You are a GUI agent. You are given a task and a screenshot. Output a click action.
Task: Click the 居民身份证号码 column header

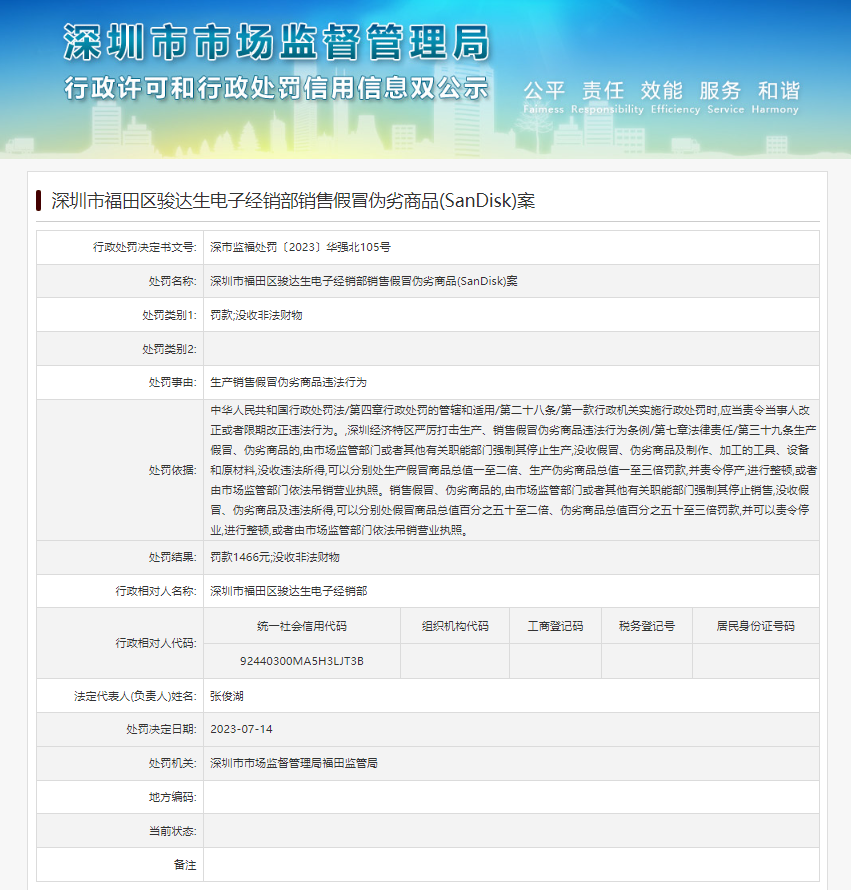[755, 626]
